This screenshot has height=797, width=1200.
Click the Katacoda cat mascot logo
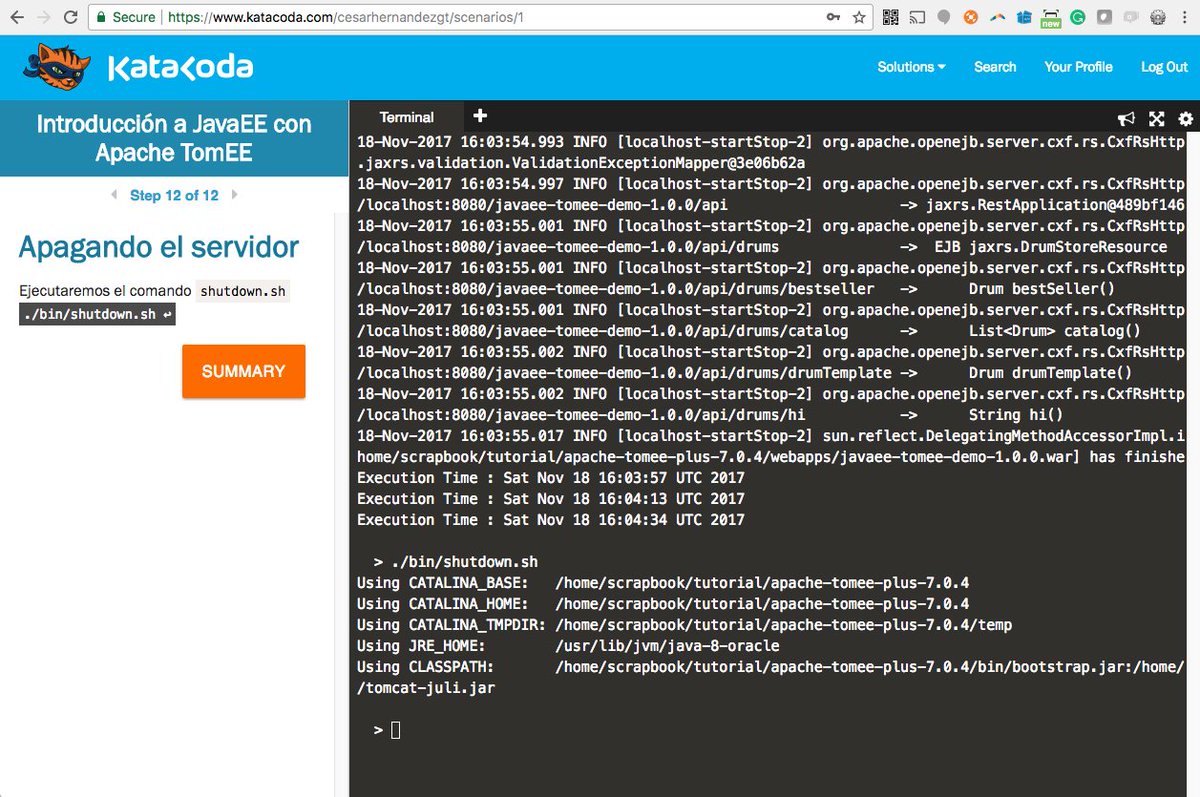coord(57,67)
